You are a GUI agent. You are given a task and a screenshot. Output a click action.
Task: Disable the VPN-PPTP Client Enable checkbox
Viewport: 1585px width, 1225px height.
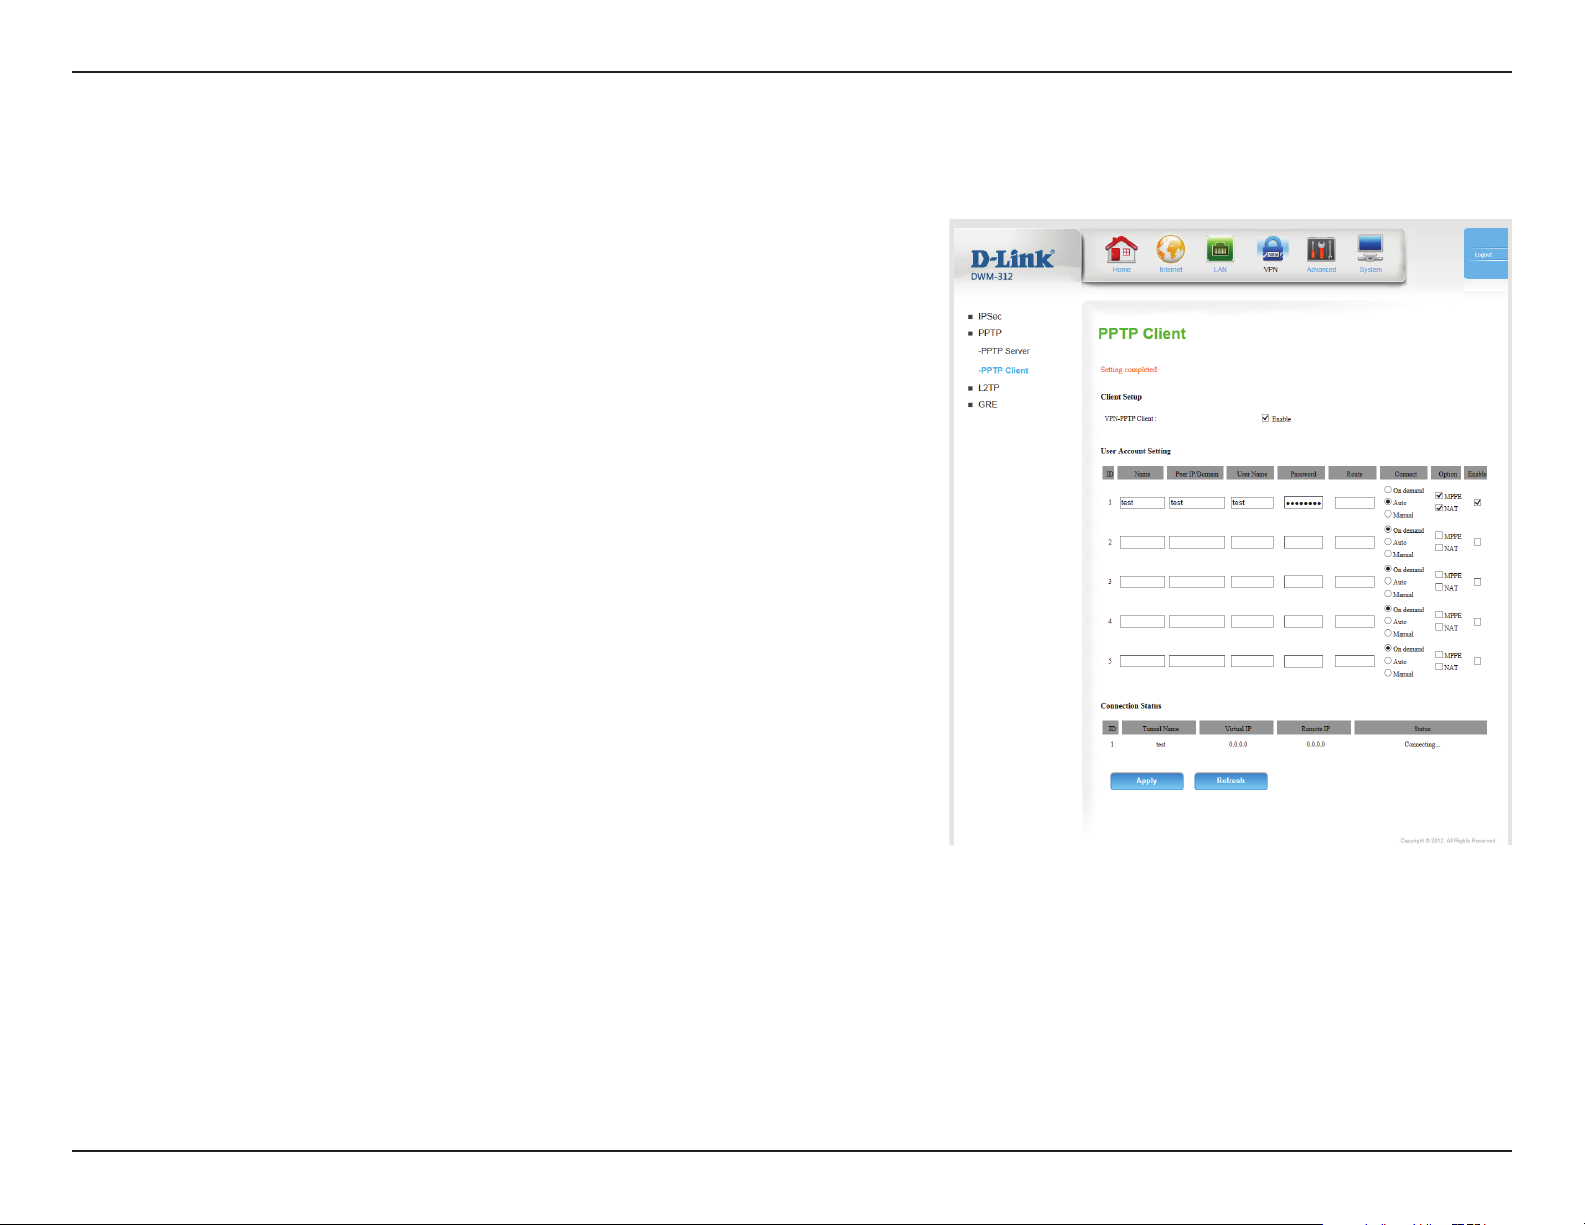click(x=1266, y=418)
